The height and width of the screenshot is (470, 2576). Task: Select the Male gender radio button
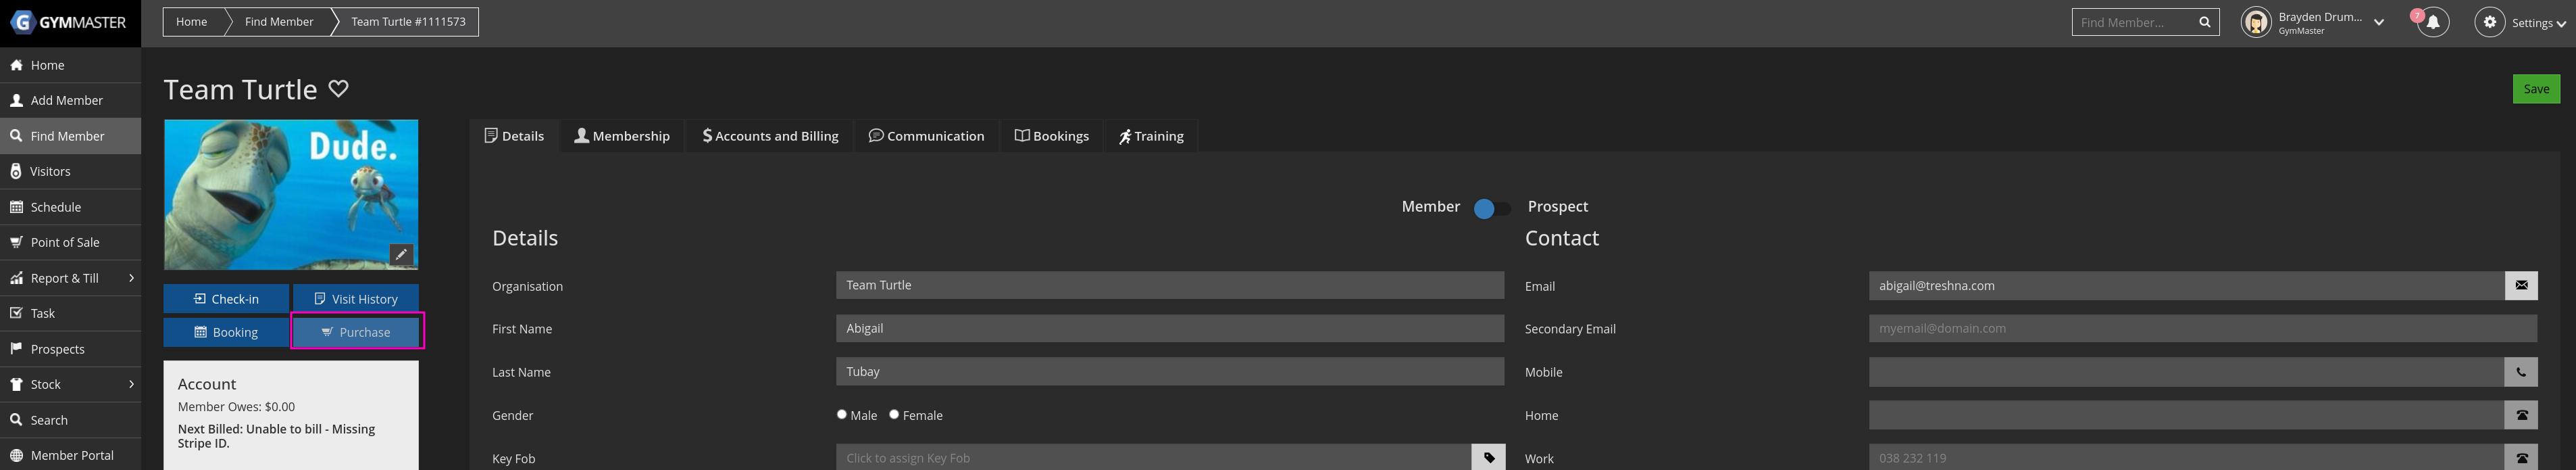pos(842,414)
